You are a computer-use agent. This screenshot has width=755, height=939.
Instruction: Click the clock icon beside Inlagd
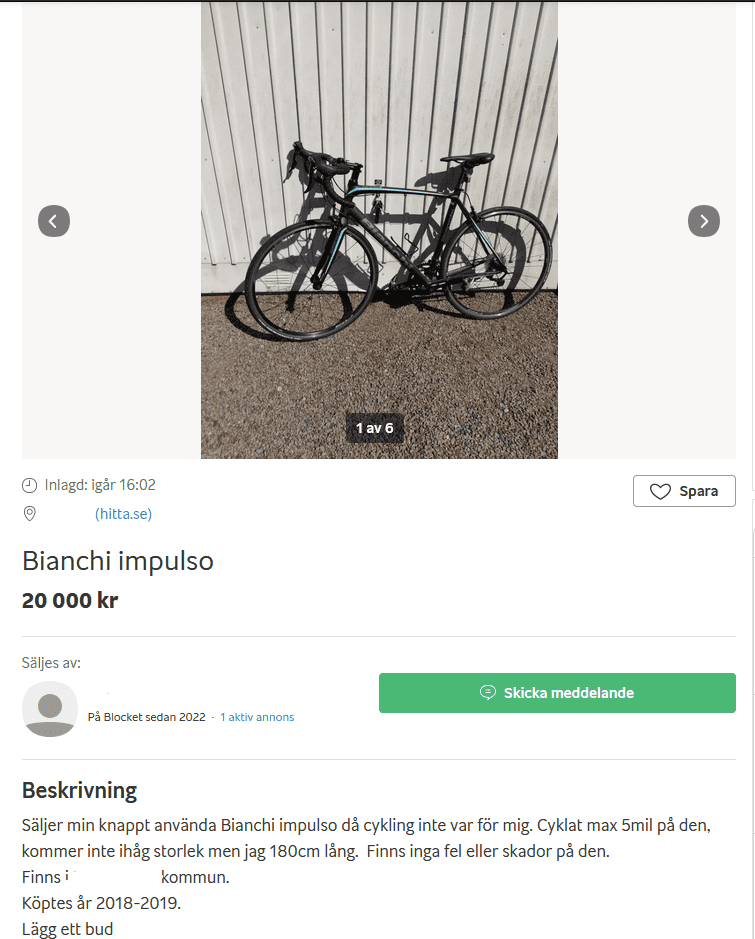point(30,485)
